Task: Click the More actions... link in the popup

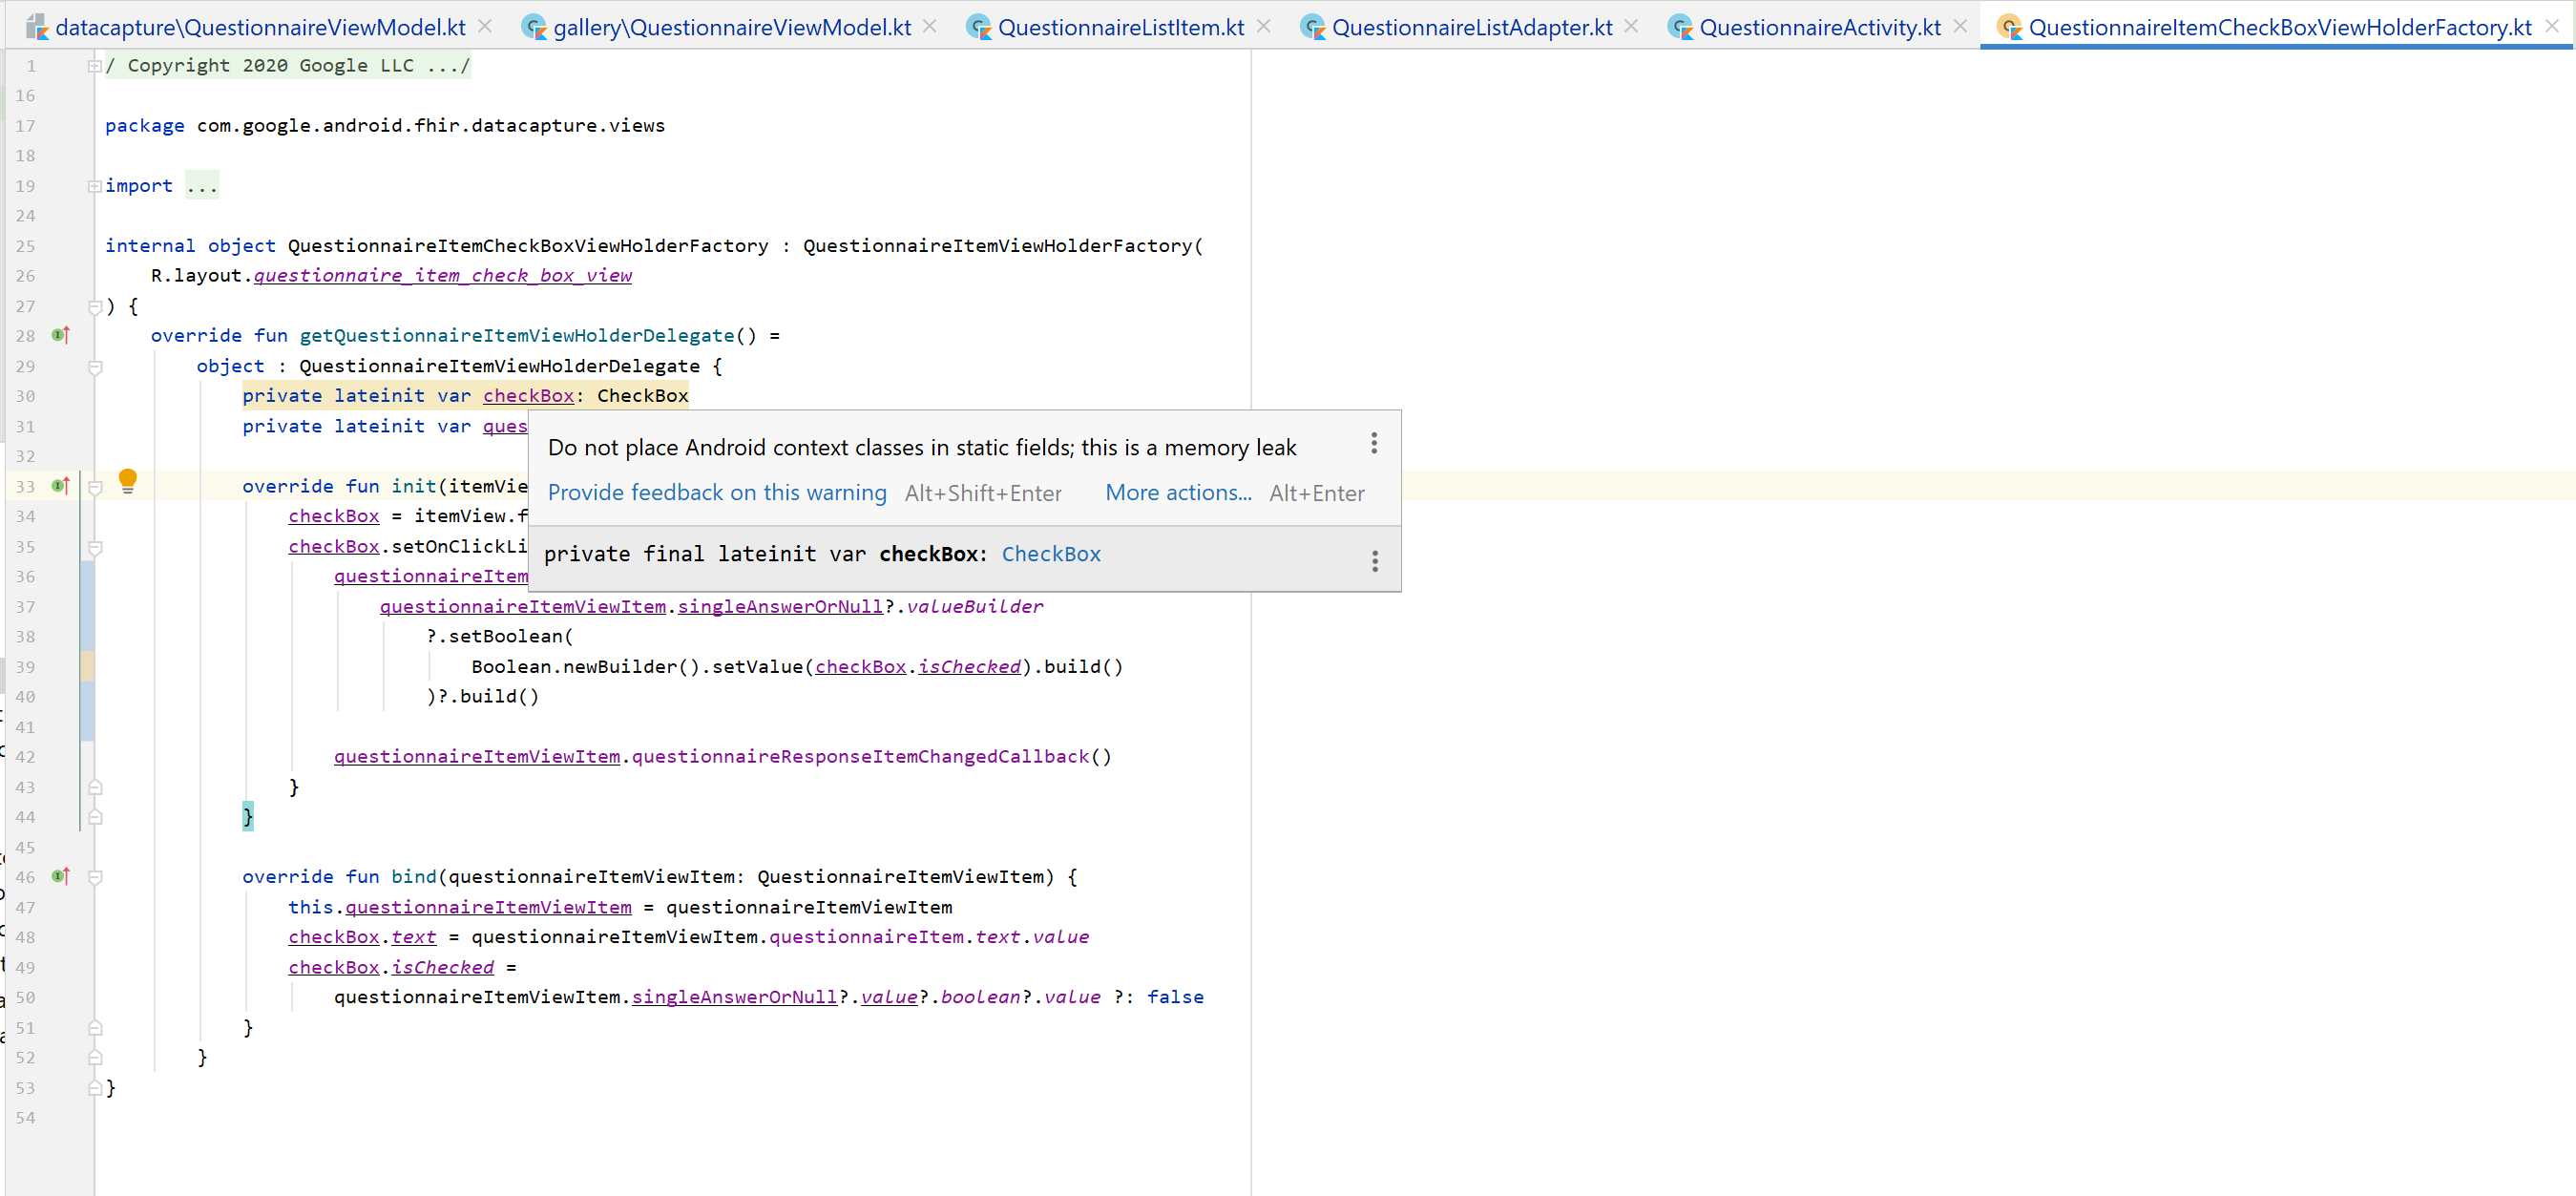Action: [1177, 493]
